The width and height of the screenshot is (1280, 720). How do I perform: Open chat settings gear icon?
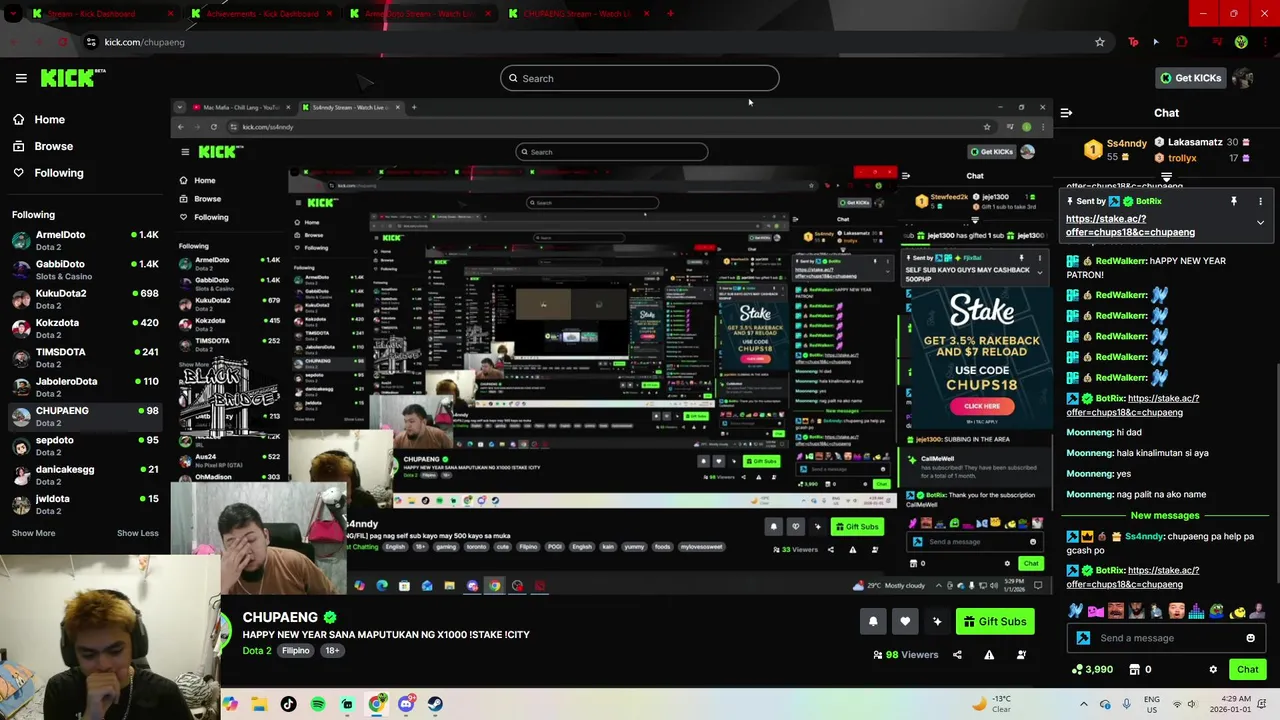[x=1213, y=669]
